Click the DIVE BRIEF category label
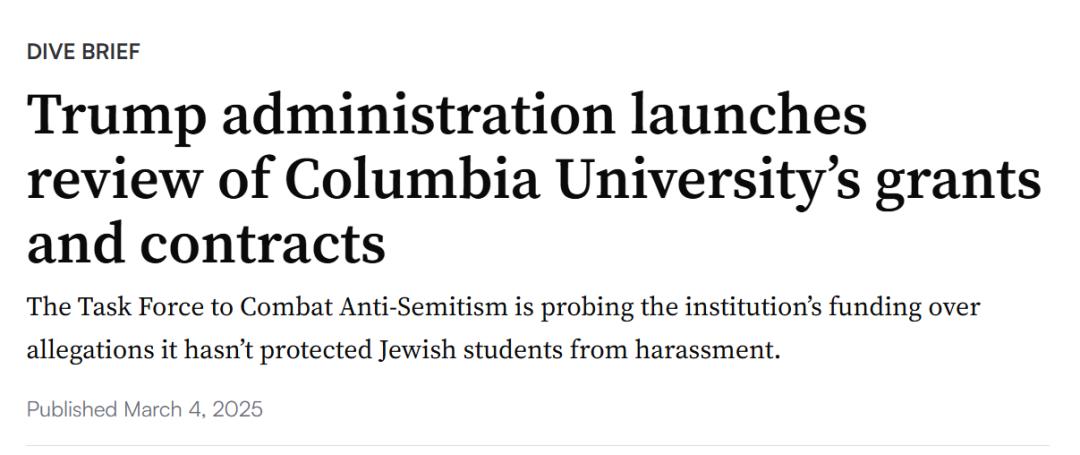 (83, 52)
